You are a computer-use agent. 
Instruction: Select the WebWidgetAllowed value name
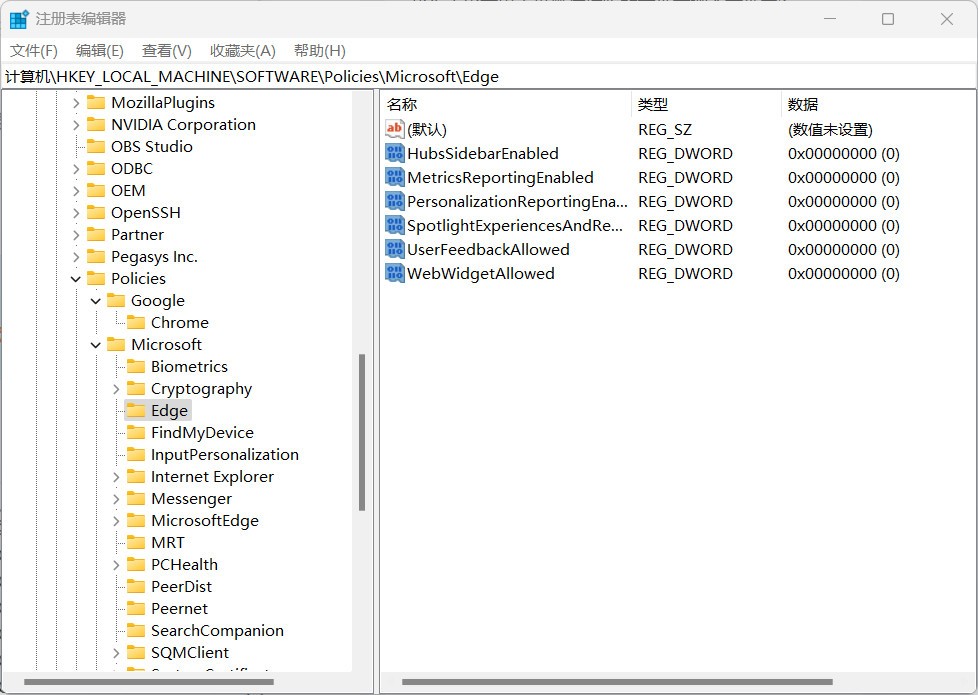(481, 273)
